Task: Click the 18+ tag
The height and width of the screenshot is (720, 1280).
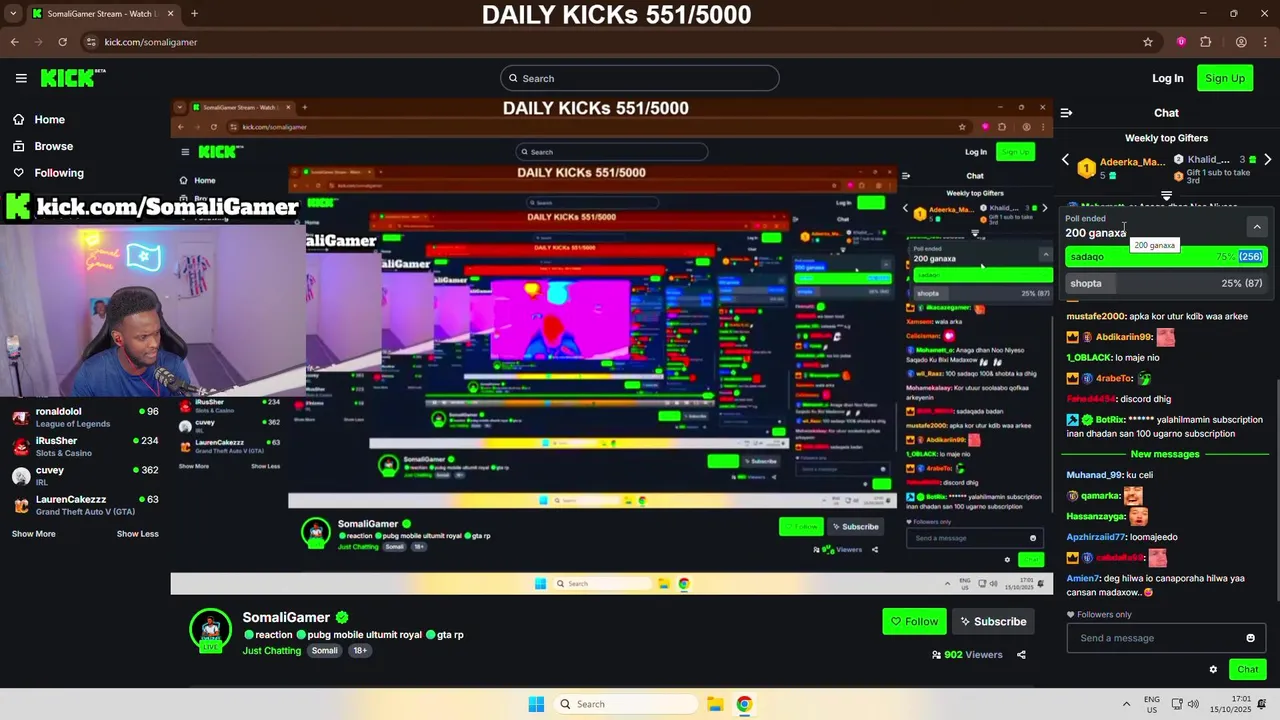Action: tap(359, 651)
